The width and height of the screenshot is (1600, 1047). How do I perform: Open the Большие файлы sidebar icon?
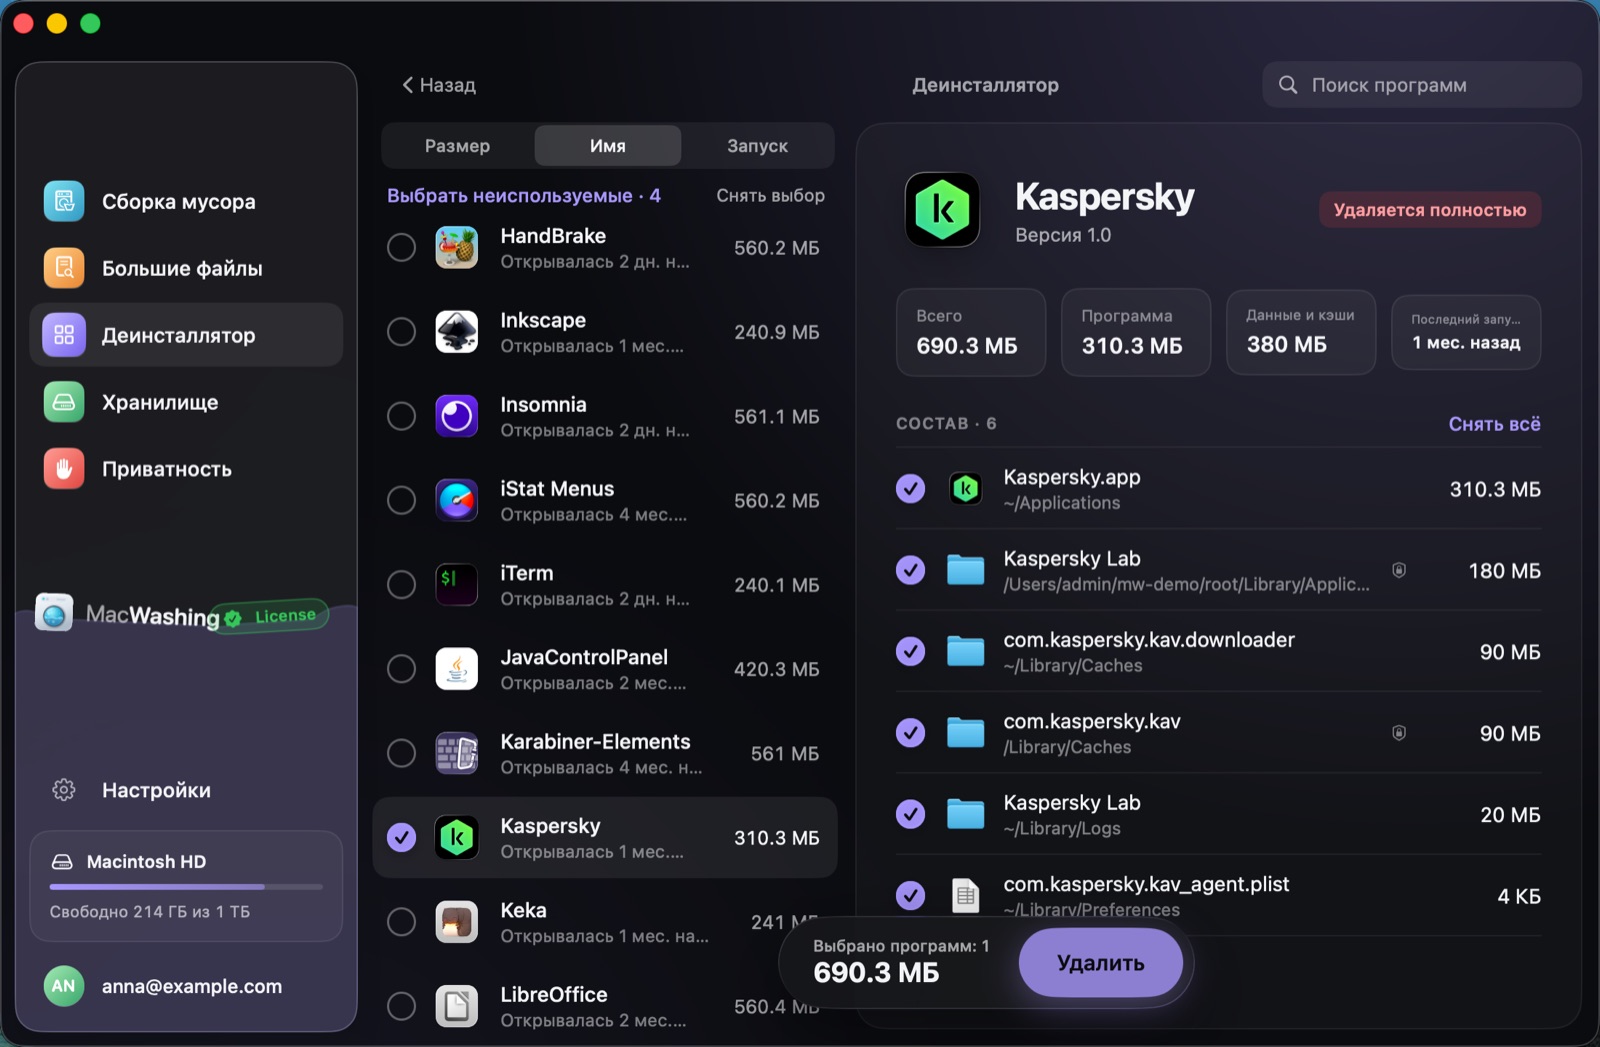click(64, 268)
